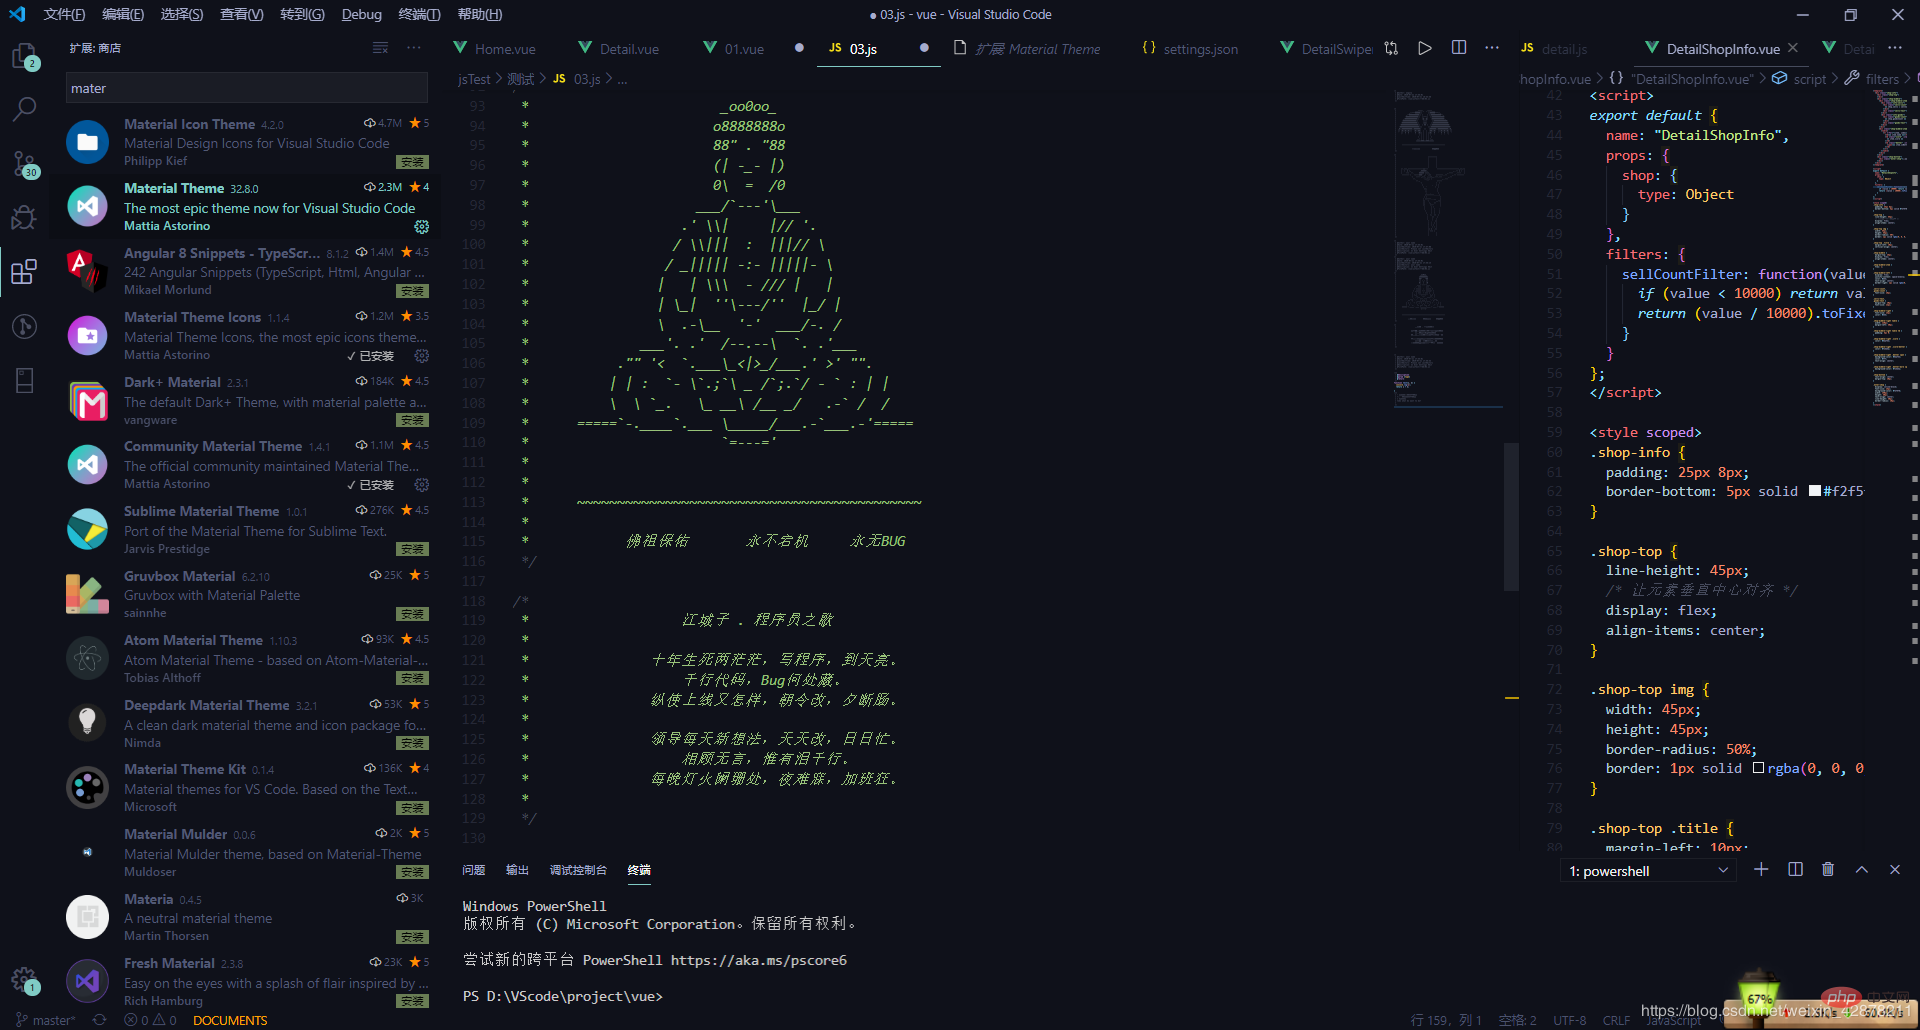Install the Sublime Material Theme extension
The width and height of the screenshot is (1920, 1030).
(412, 549)
